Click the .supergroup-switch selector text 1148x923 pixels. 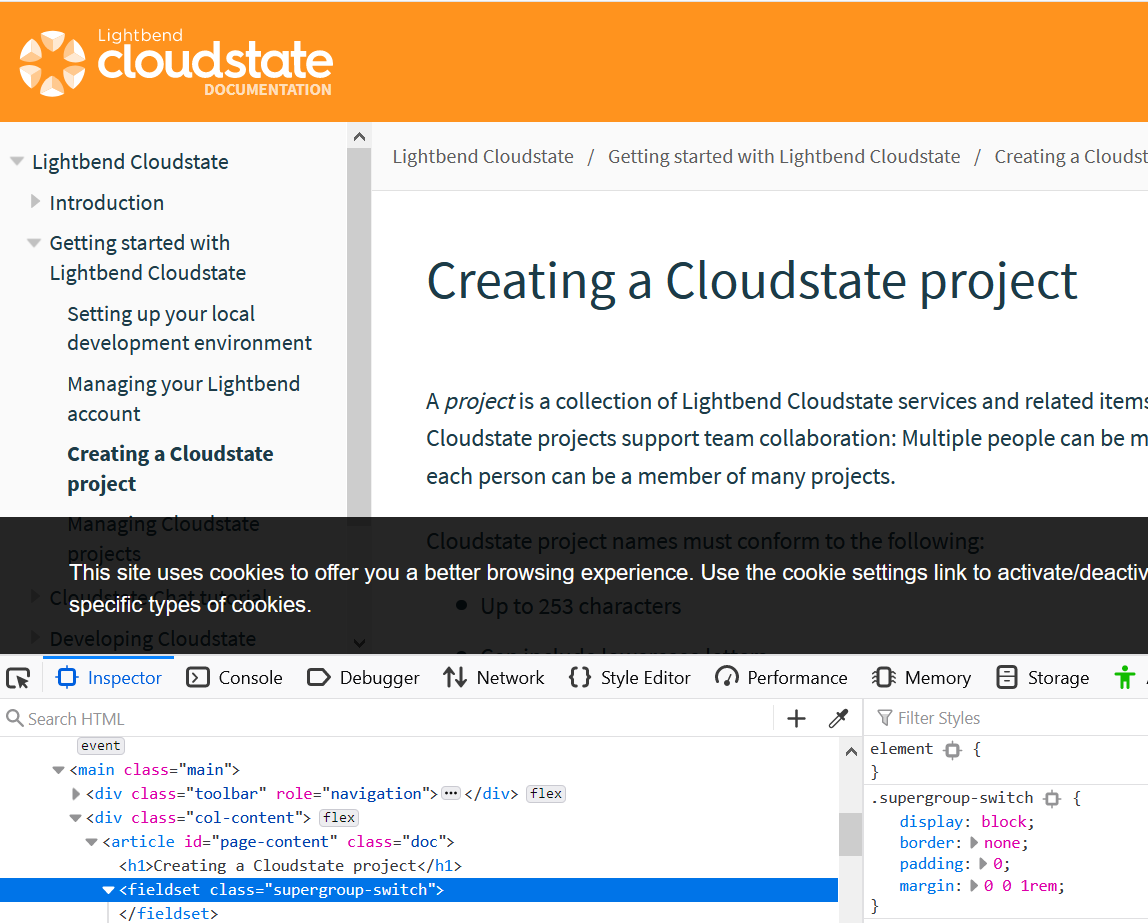coord(952,798)
